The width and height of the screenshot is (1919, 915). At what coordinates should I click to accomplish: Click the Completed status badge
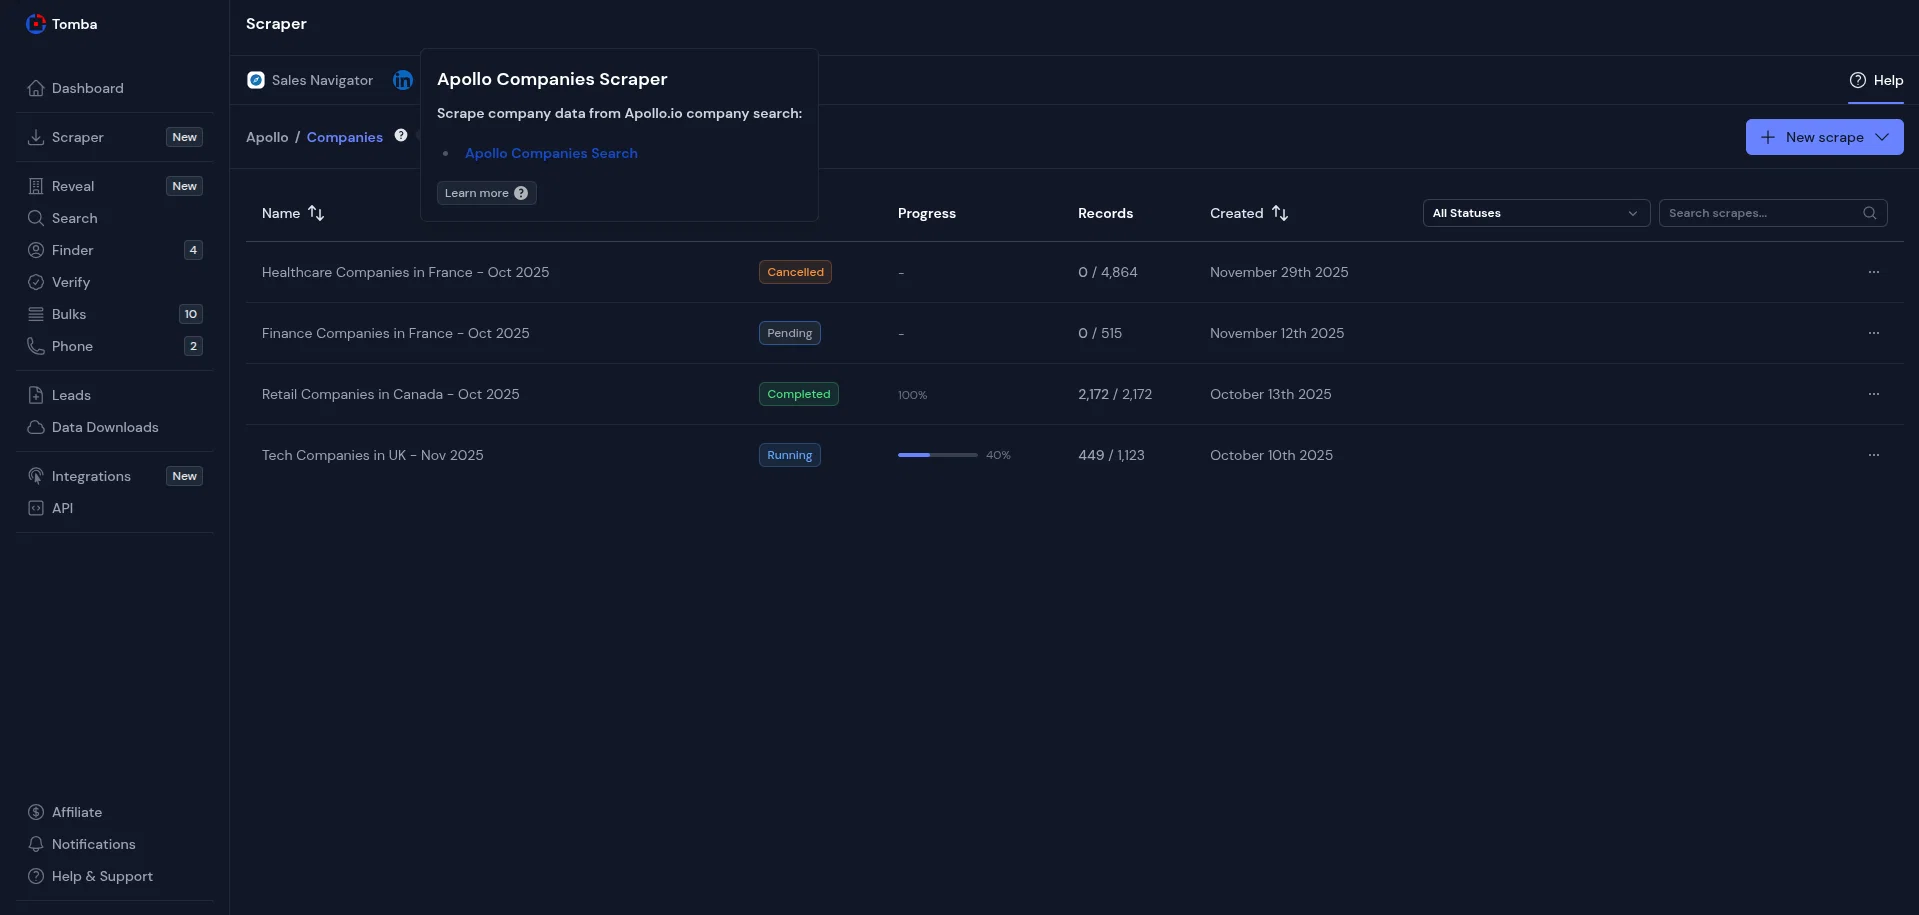[798, 394]
